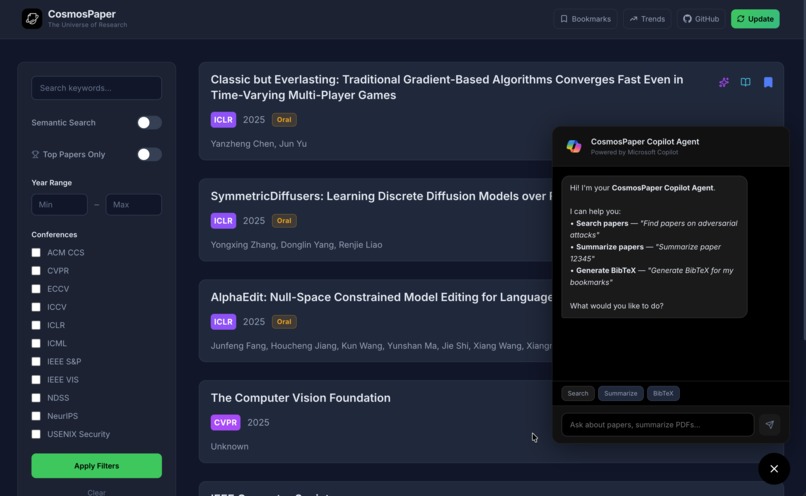Check the ECCV conference checkbox
The width and height of the screenshot is (806, 496).
coord(36,289)
